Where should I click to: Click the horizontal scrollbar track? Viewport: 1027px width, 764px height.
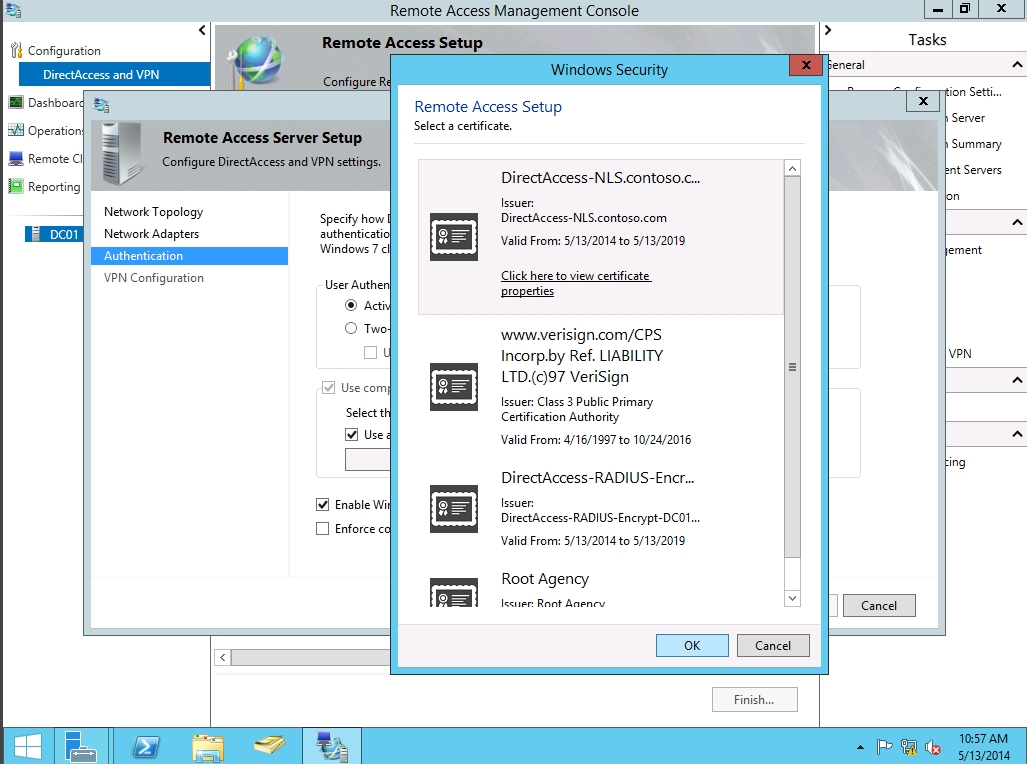(311, 657)
